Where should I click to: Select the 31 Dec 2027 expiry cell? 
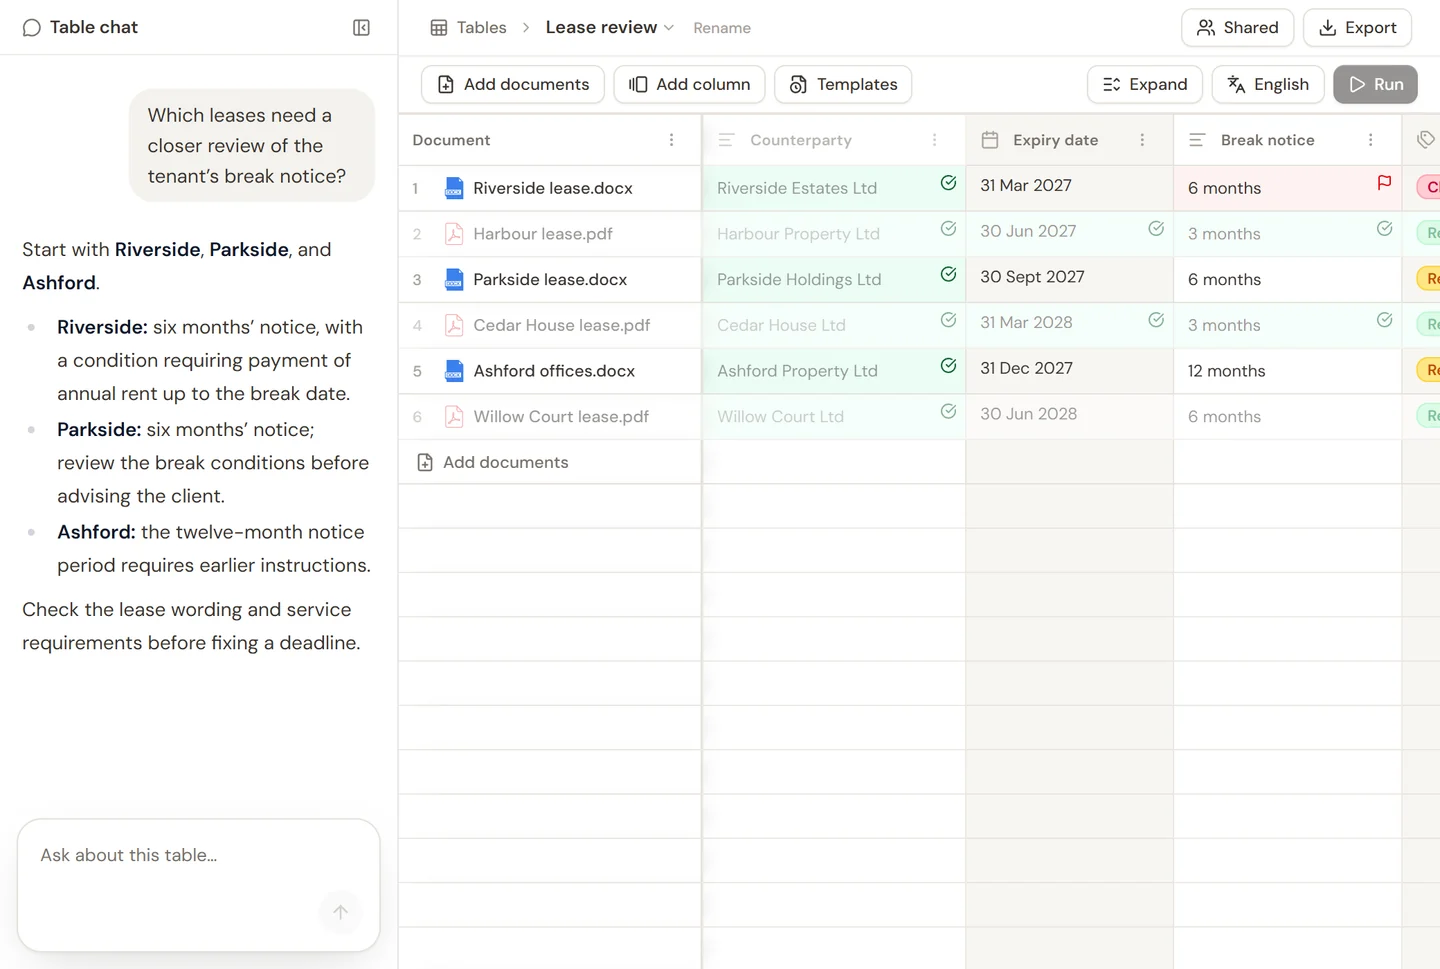click(1069, 371)
